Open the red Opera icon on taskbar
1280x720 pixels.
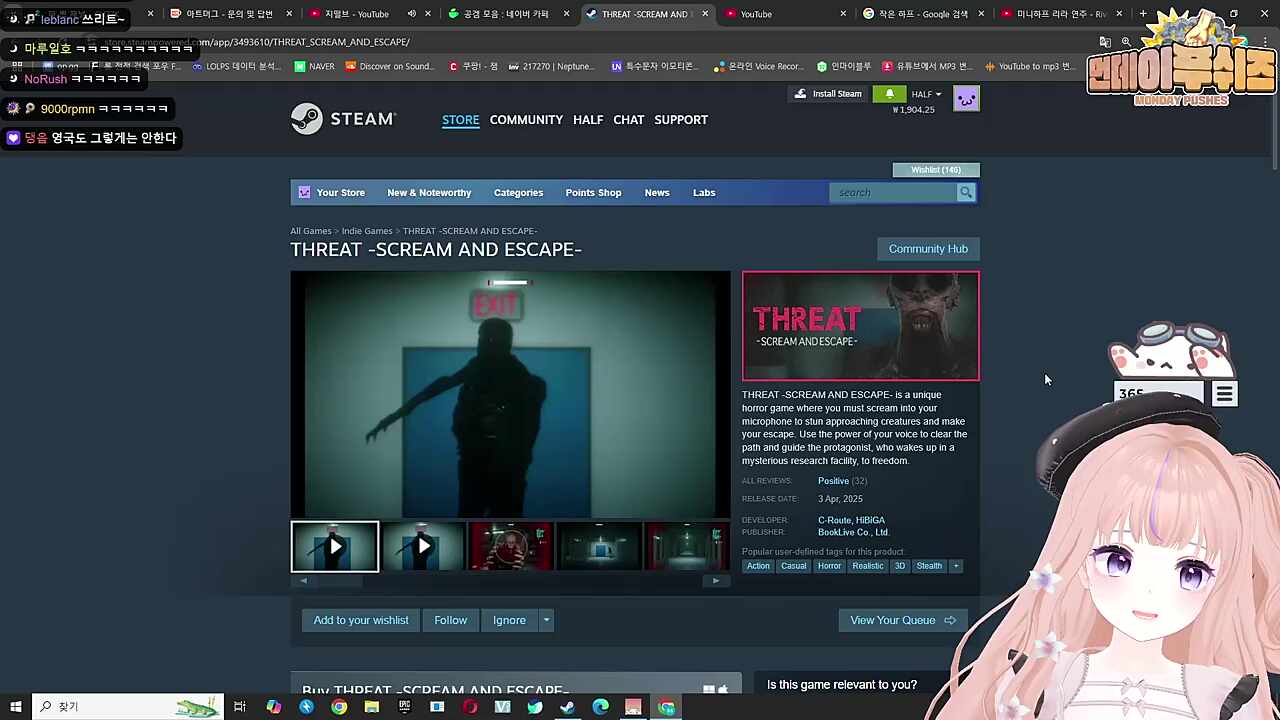pos(470,707)
